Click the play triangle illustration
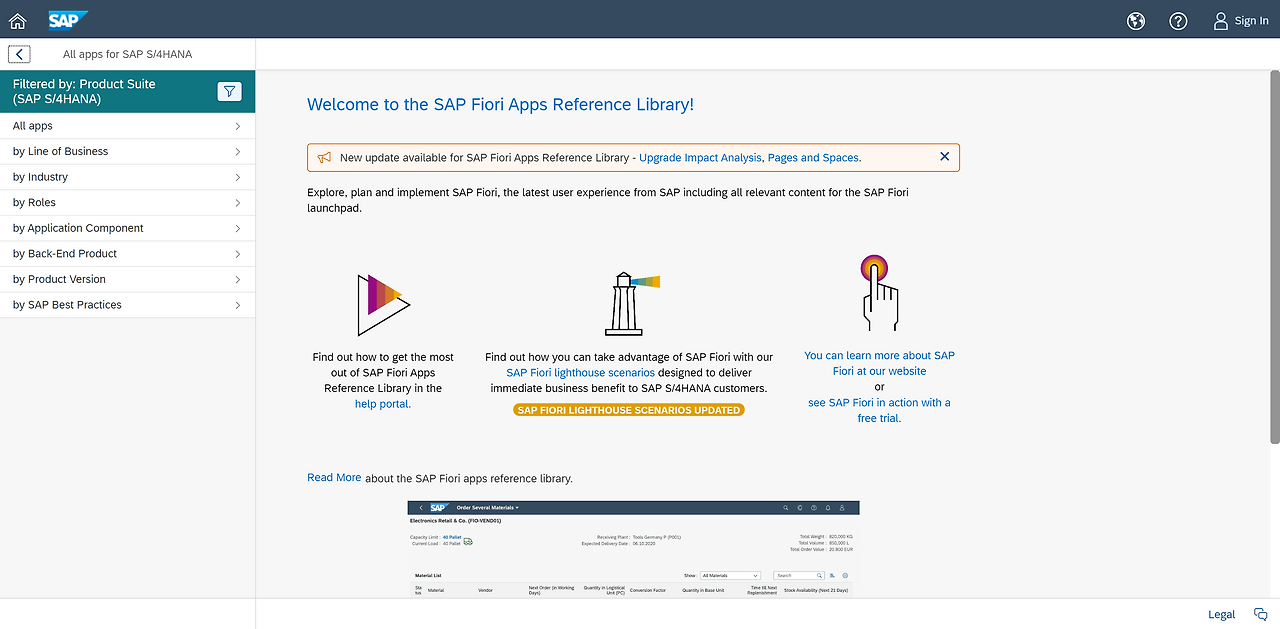This screenshot has width=1280, height=629. pos(382,304)
